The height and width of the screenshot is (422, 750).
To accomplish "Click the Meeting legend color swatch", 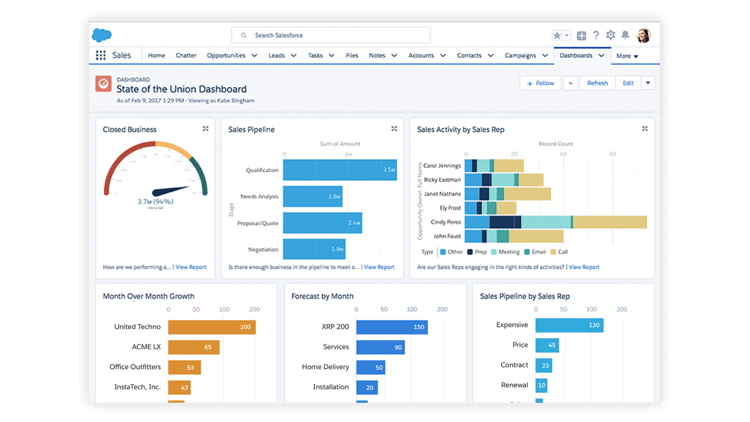I will coord(494,252).
